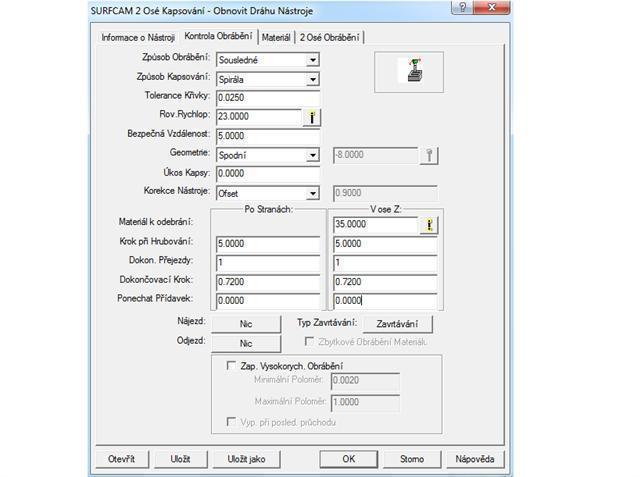640x477 pixels.
Task: Click the info icon beside Rov.Rychlop field
Action: 313,117
